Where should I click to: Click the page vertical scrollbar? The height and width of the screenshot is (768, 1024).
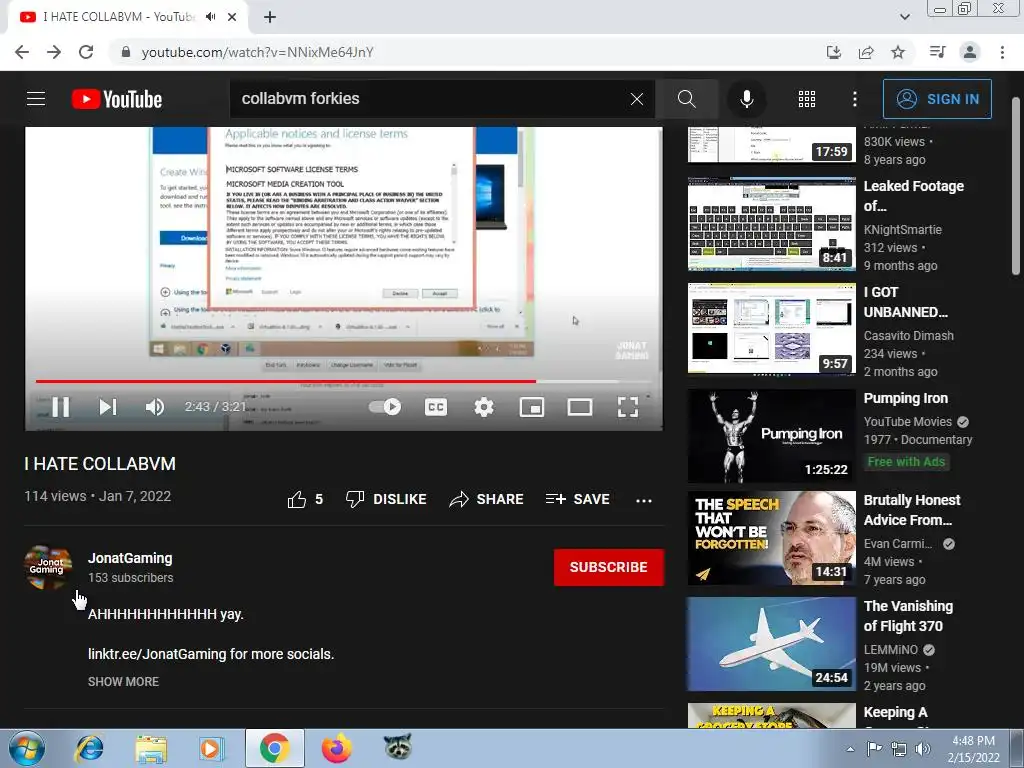pos(1016,186)
